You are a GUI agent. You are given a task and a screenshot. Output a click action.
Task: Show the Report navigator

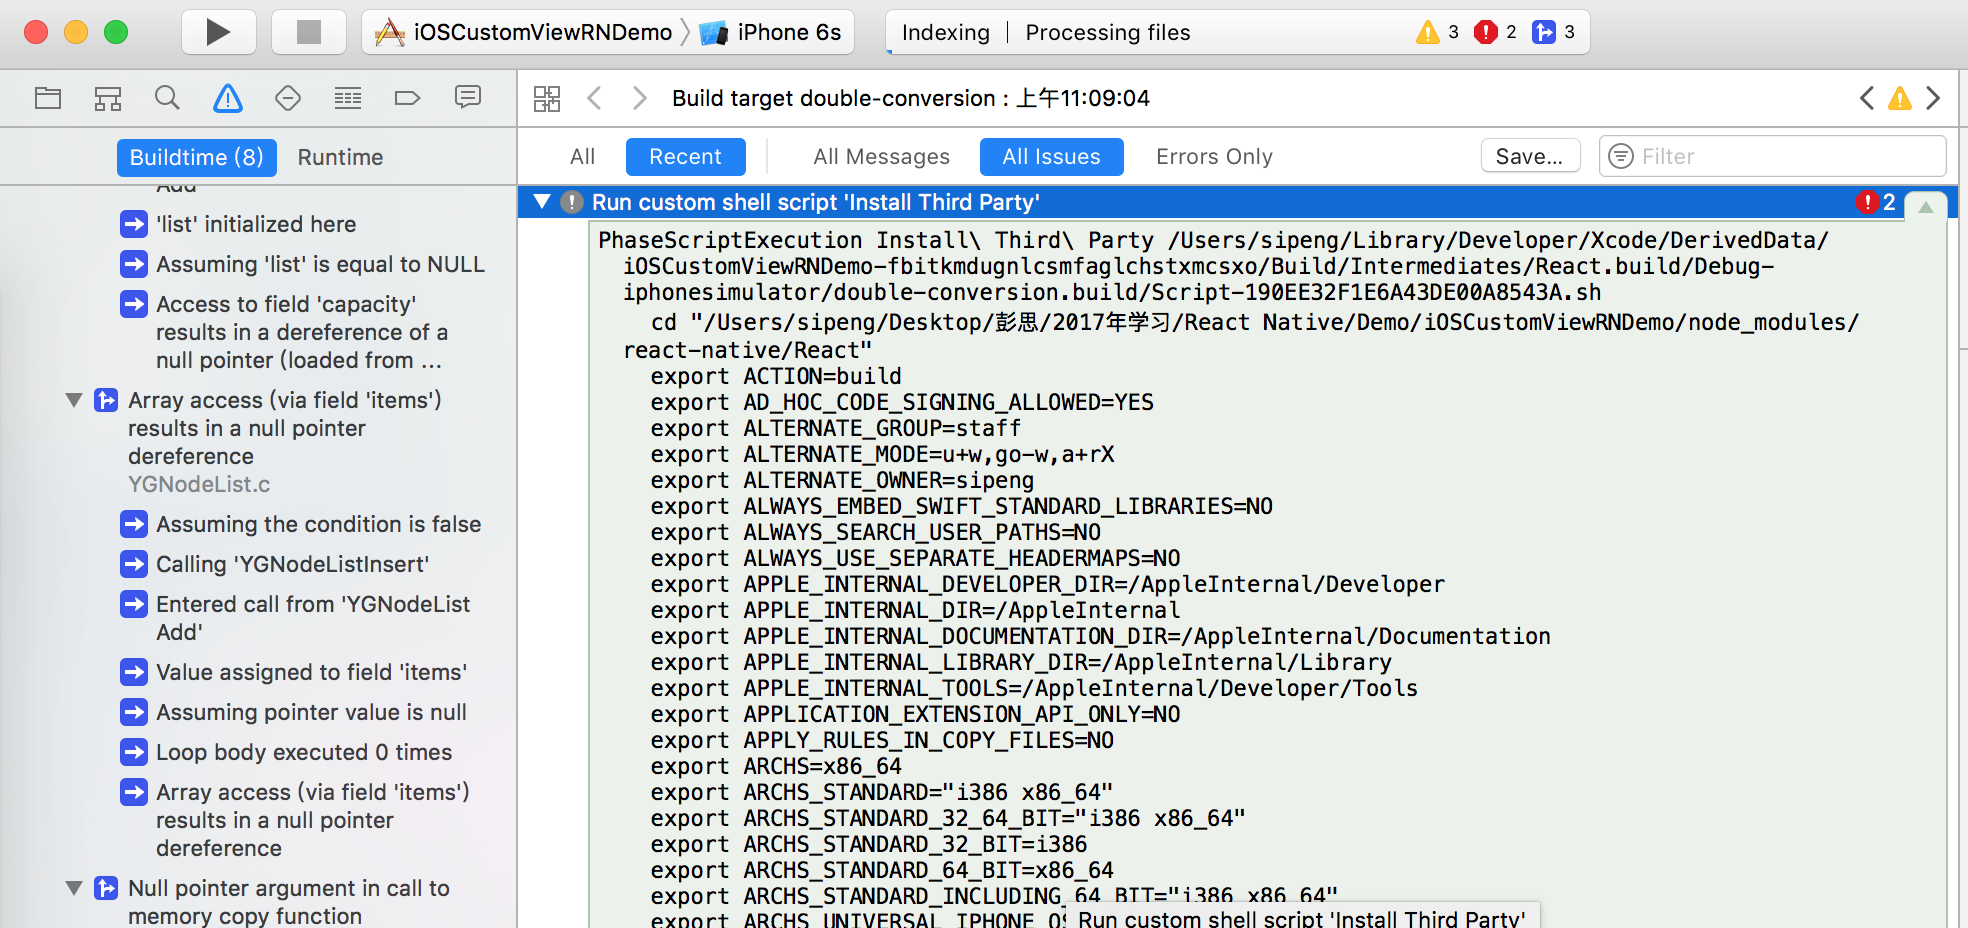tap(468, 97)
